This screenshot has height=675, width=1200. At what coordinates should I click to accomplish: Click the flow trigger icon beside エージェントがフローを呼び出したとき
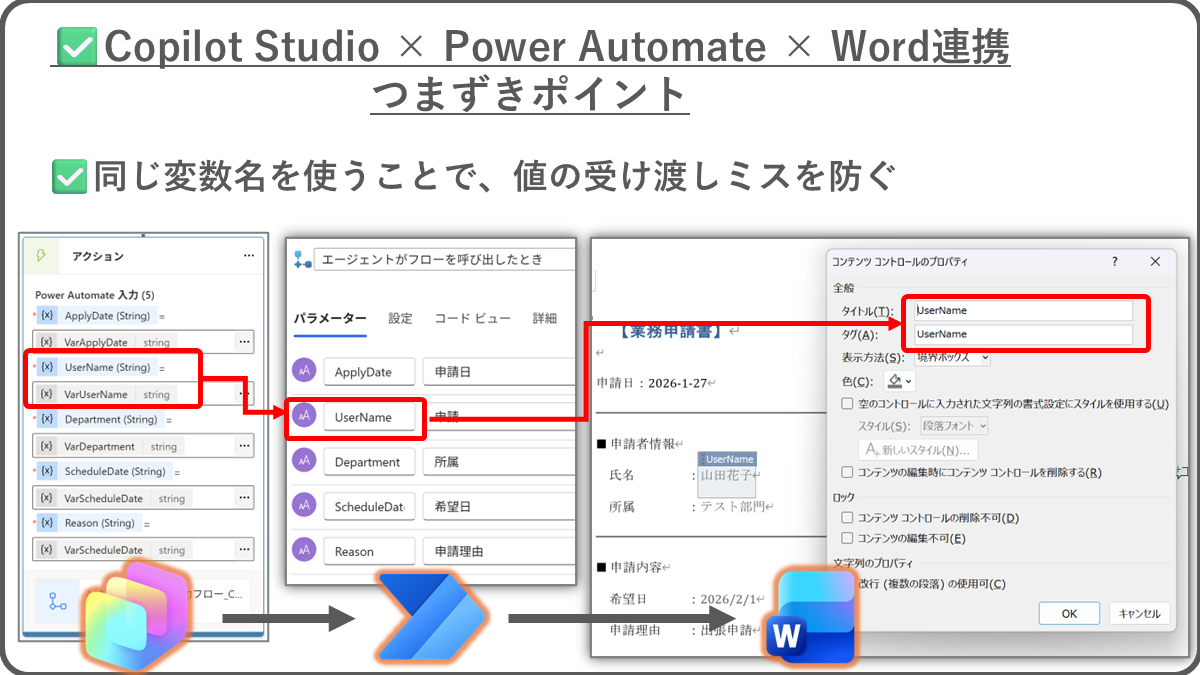tap(302, 260)
